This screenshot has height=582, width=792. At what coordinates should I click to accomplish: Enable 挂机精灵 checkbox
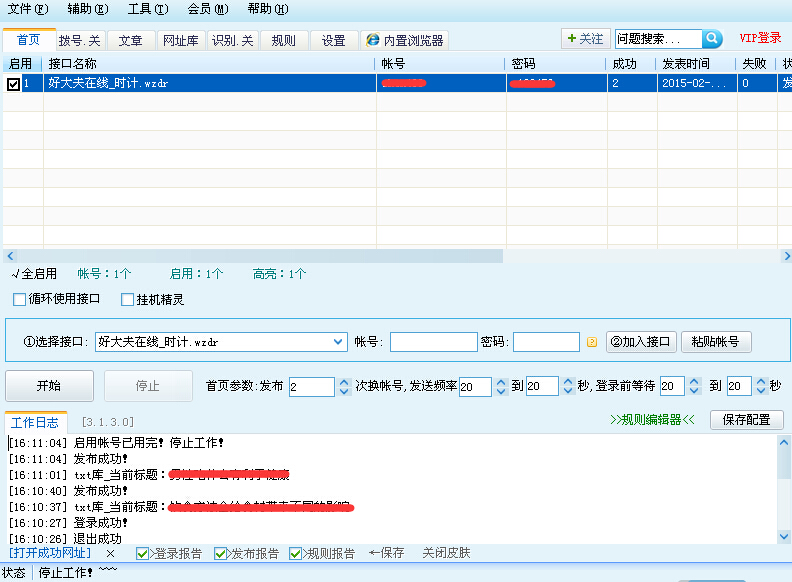point(127,300)
